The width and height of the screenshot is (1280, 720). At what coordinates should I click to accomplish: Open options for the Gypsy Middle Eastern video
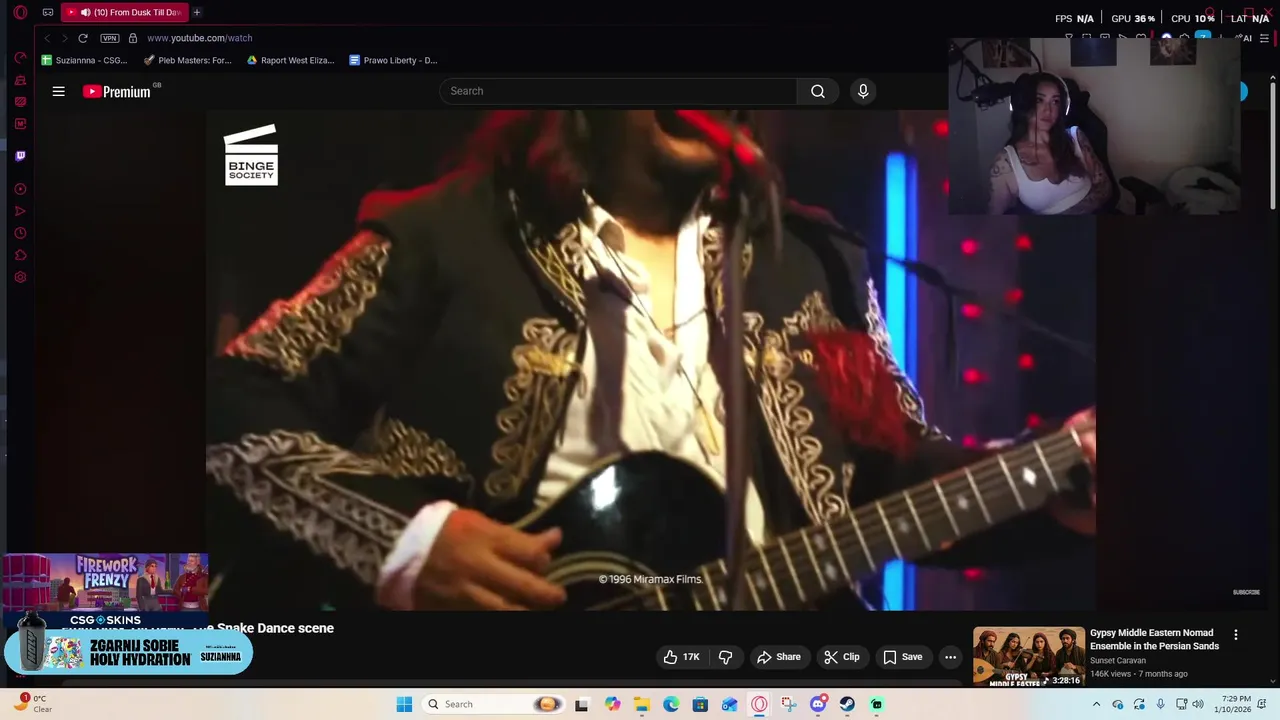click(1236, 635)
